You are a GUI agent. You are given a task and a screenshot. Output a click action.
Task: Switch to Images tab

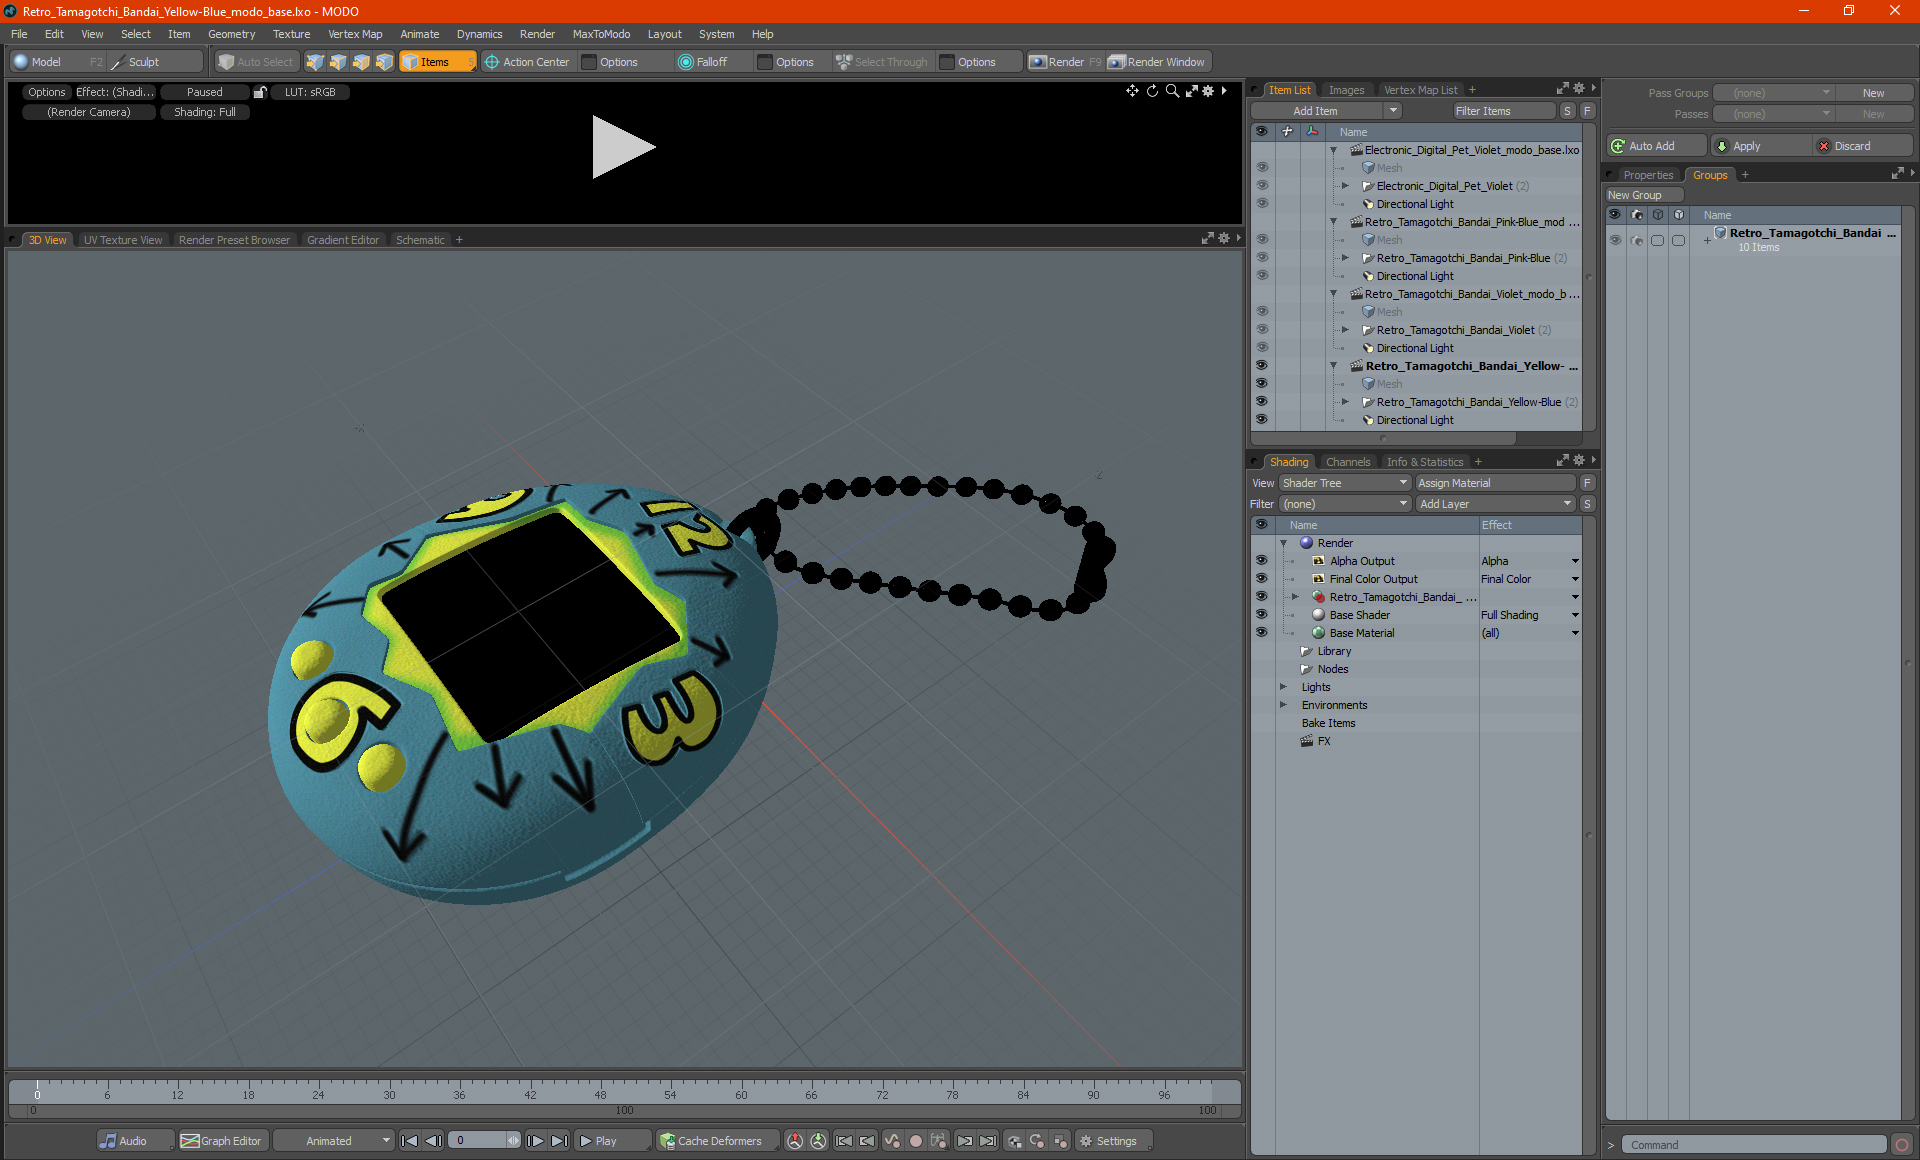click(x=1346, y=90)
